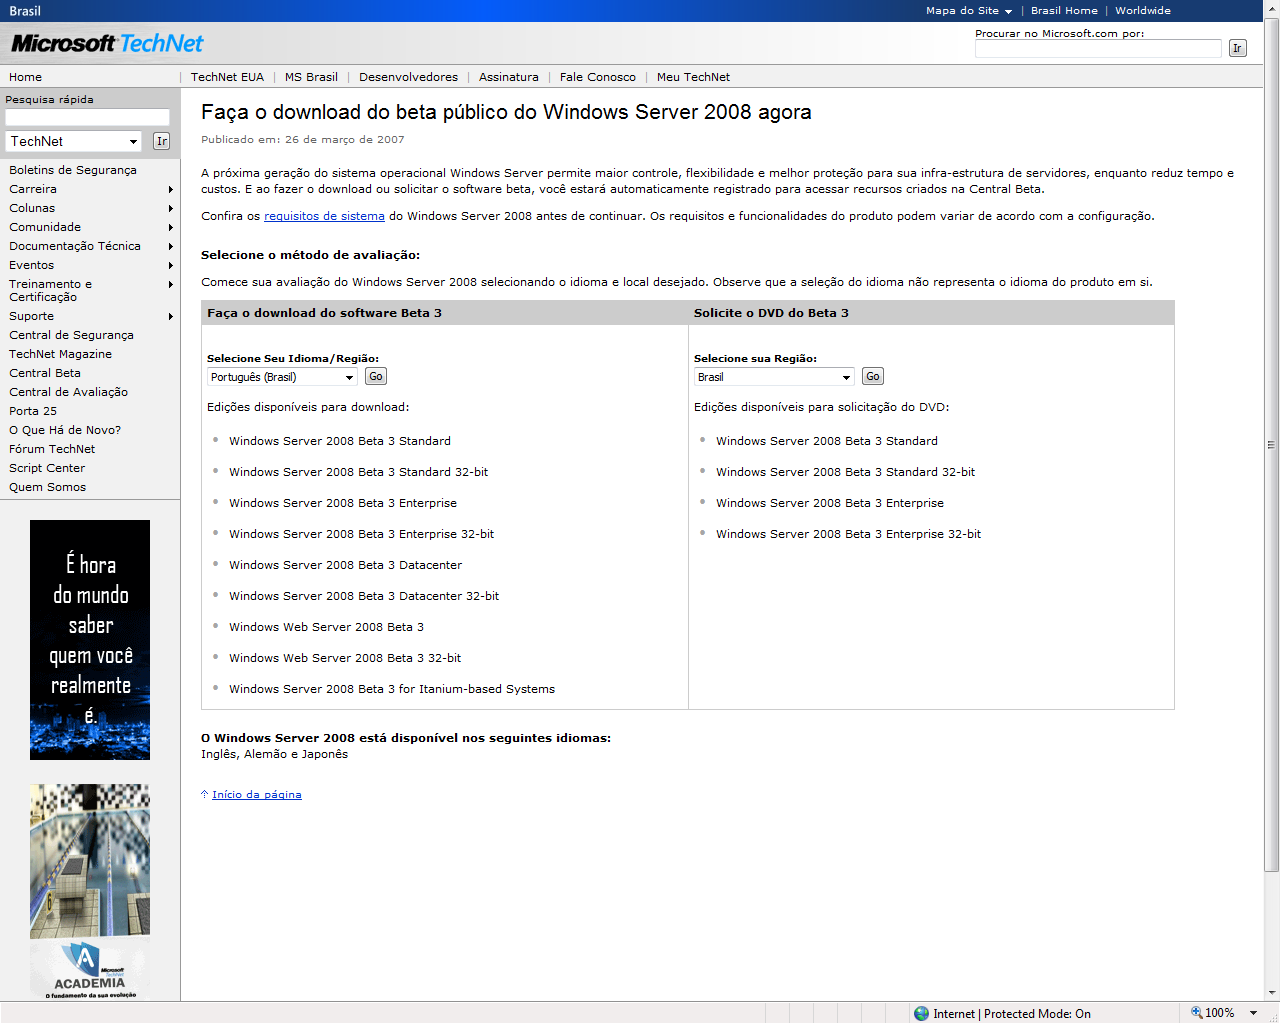
Task: Select DVD edition Windows Server 2008 Beta 3 Standard
Action: (827, 441)
